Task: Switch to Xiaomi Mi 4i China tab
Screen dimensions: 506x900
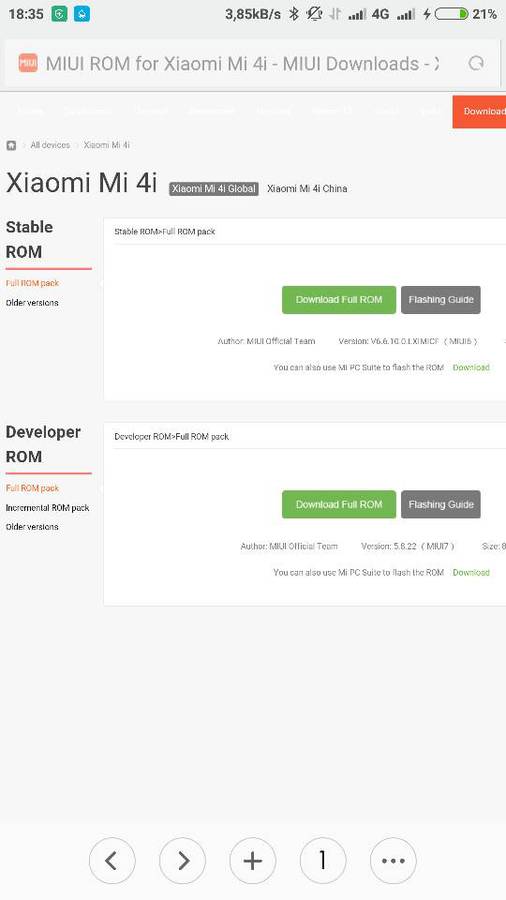Action: tap(307, 188)
